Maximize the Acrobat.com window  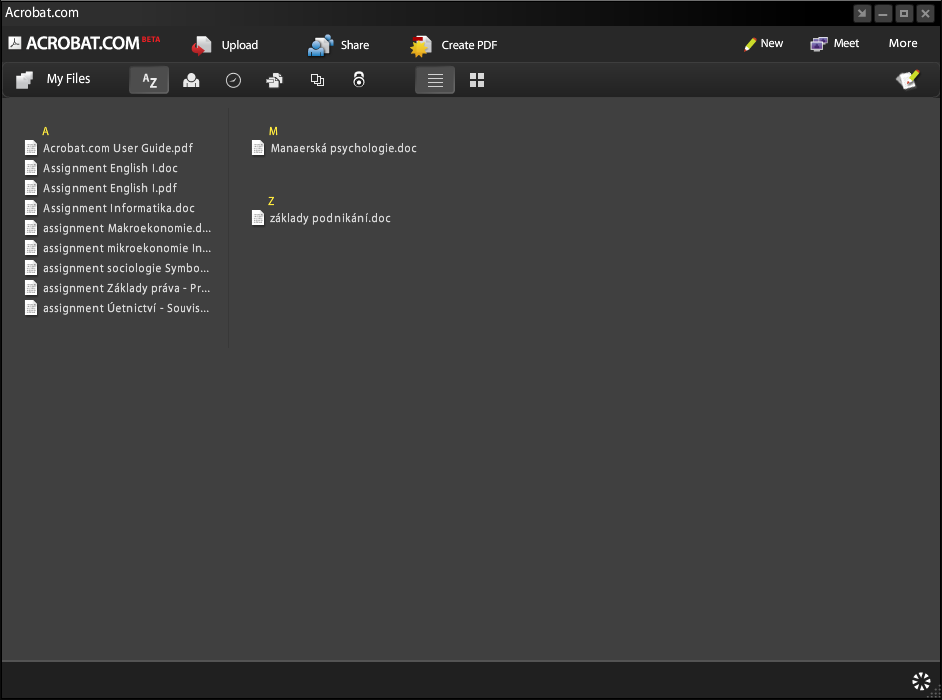coord(904,13)
